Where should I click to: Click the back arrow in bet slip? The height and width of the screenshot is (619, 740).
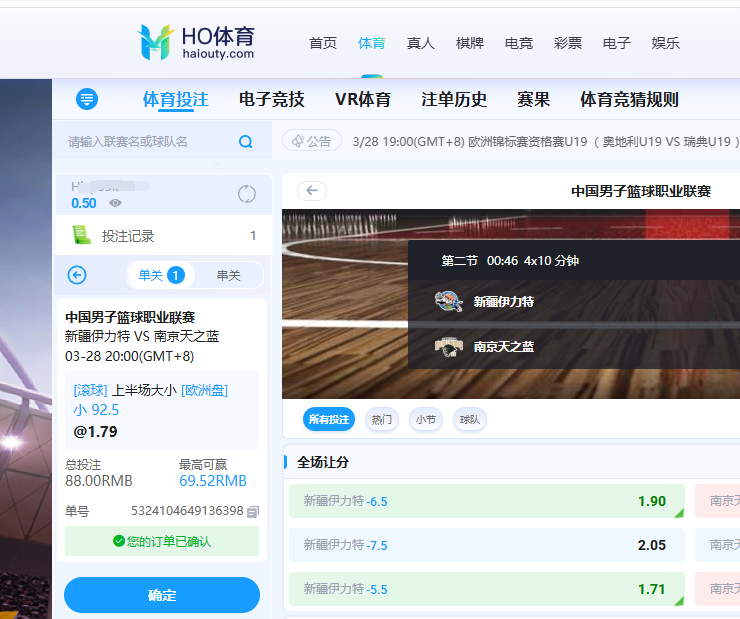click(77, 275)
